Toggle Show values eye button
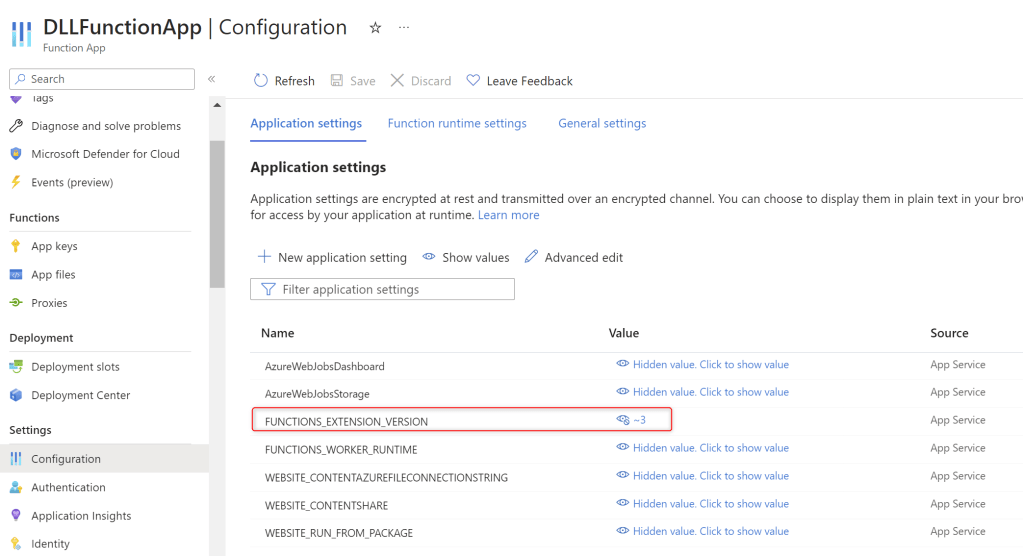The image size is (1023, 556). [x=466, y=257]
